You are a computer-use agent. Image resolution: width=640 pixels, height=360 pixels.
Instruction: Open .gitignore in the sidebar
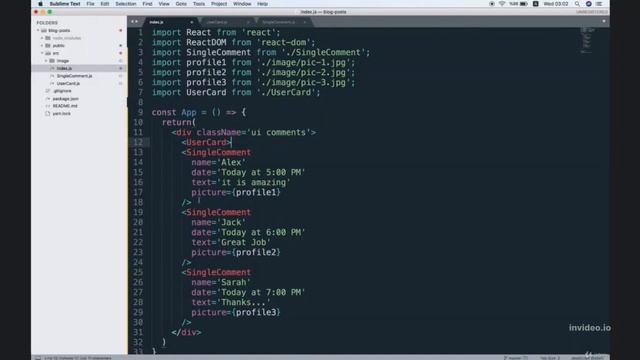(x=62, y=91)
